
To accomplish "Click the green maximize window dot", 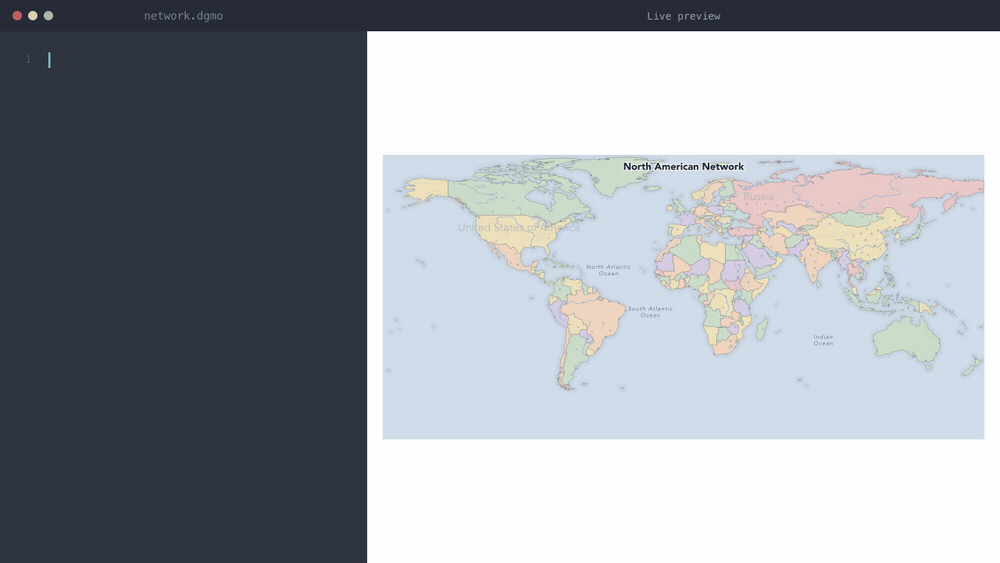I will [48, 15].
